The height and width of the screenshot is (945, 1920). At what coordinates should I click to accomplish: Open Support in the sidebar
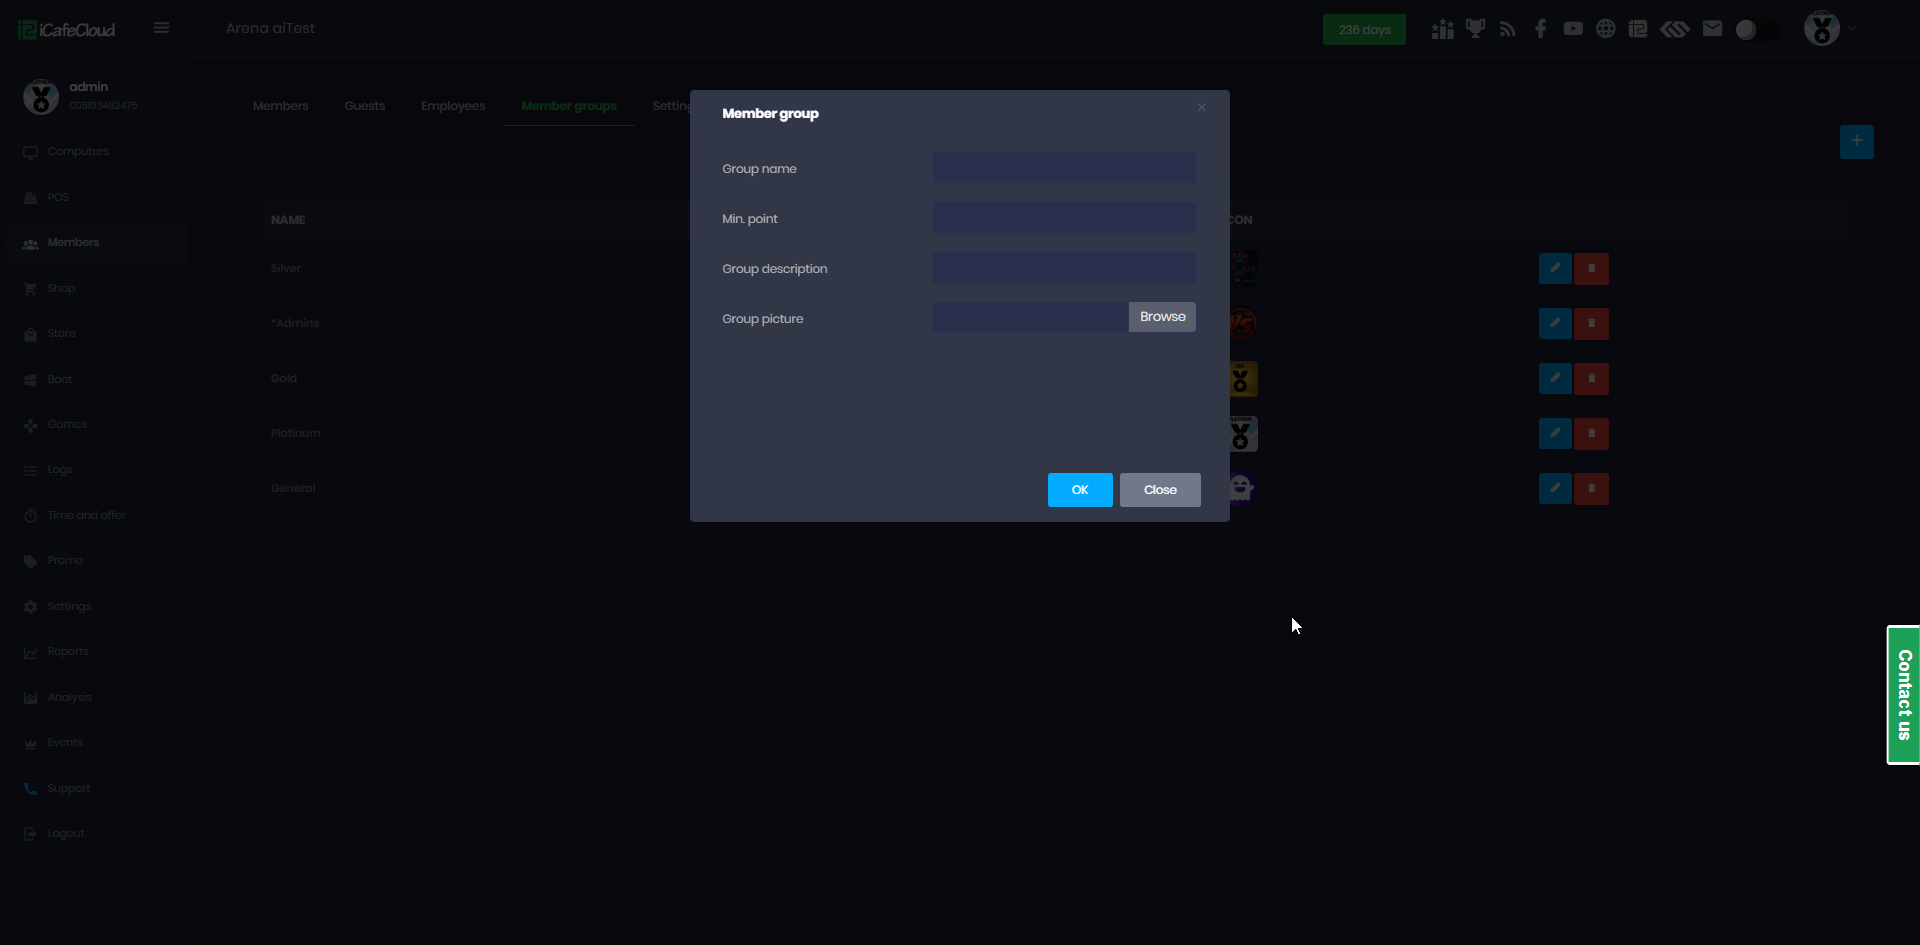[69, 789]
